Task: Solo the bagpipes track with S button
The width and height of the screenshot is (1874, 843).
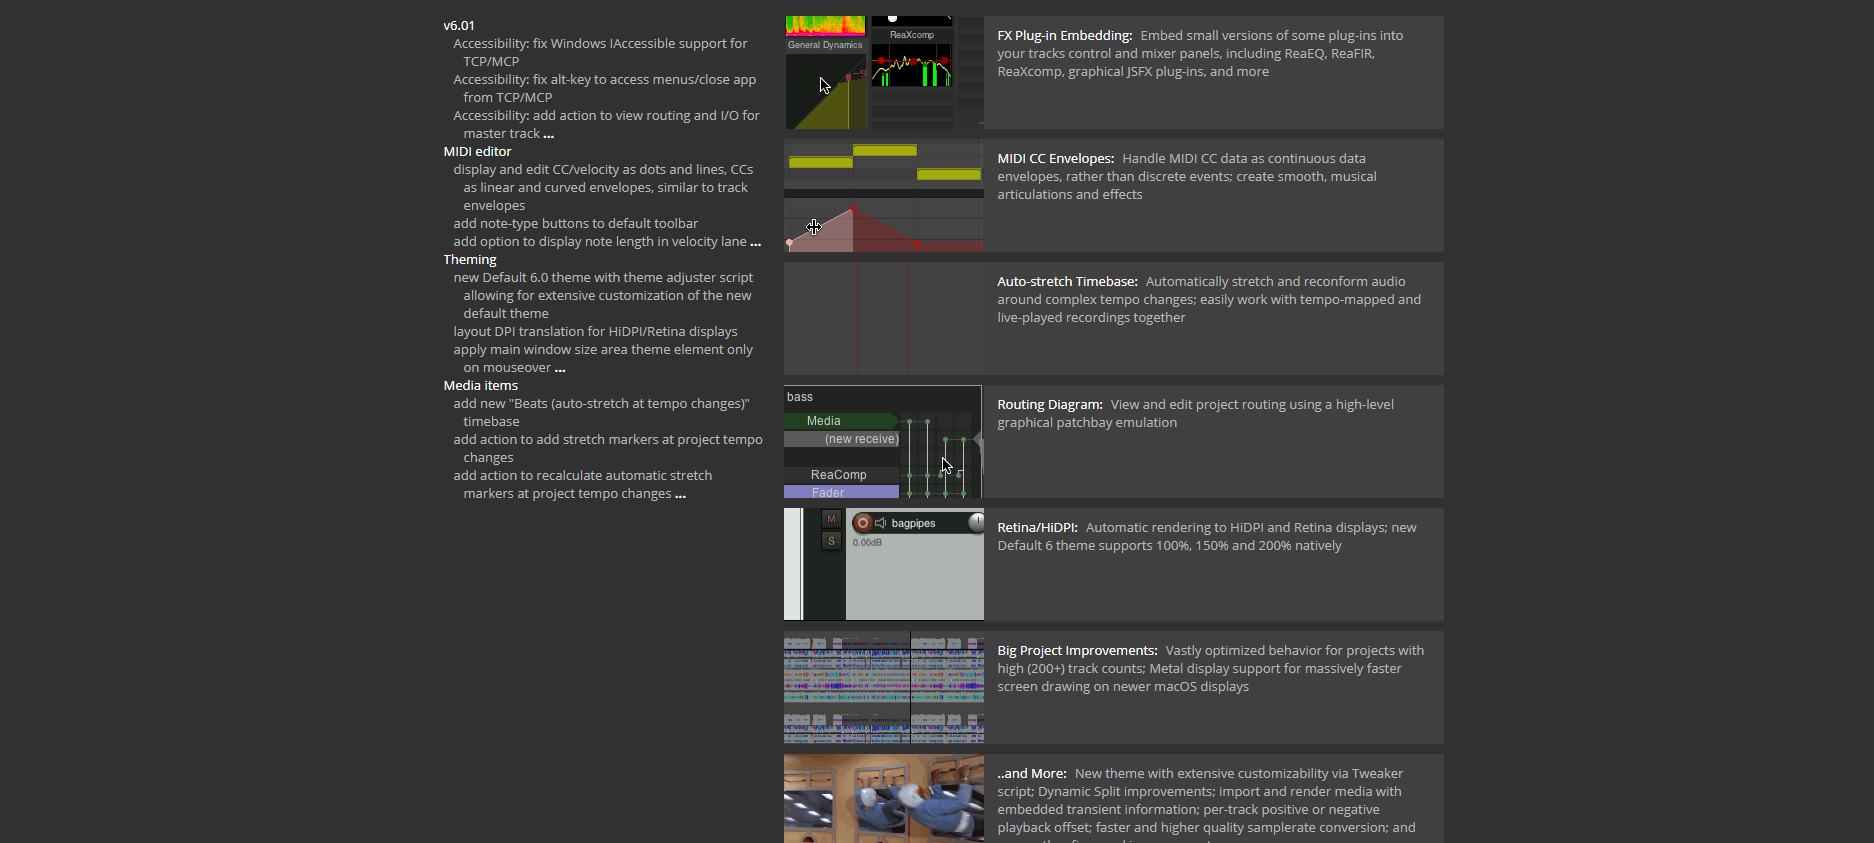Action: [x=831, y=541]
